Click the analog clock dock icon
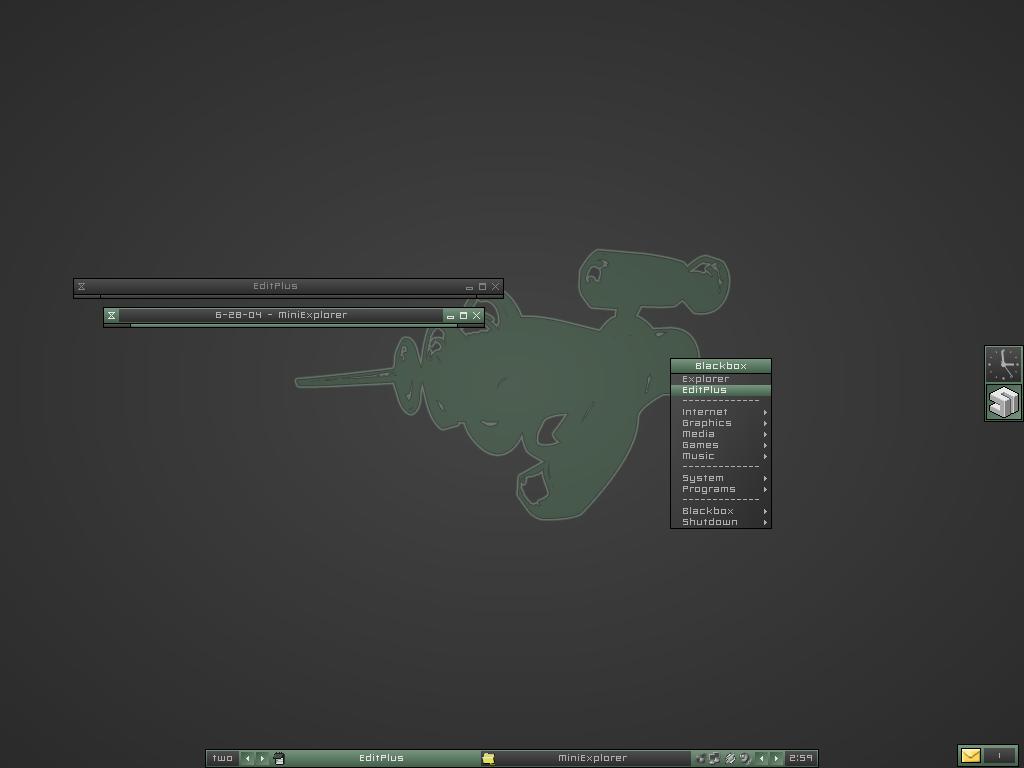The image size is (1024, 768). coord(1004,364)
